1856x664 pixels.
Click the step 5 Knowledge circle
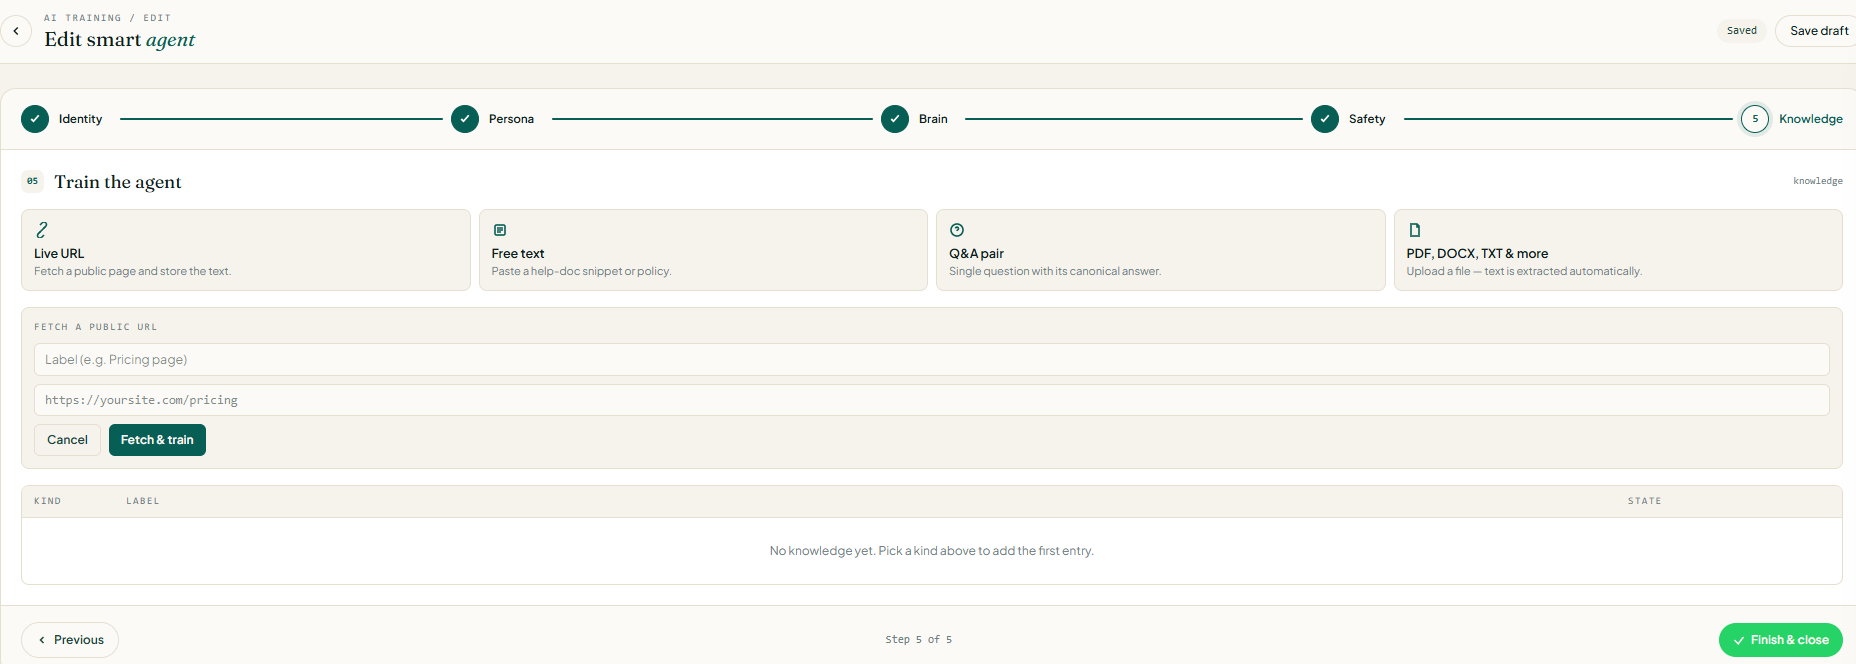pyautogui.click(x=1755, y=119)
